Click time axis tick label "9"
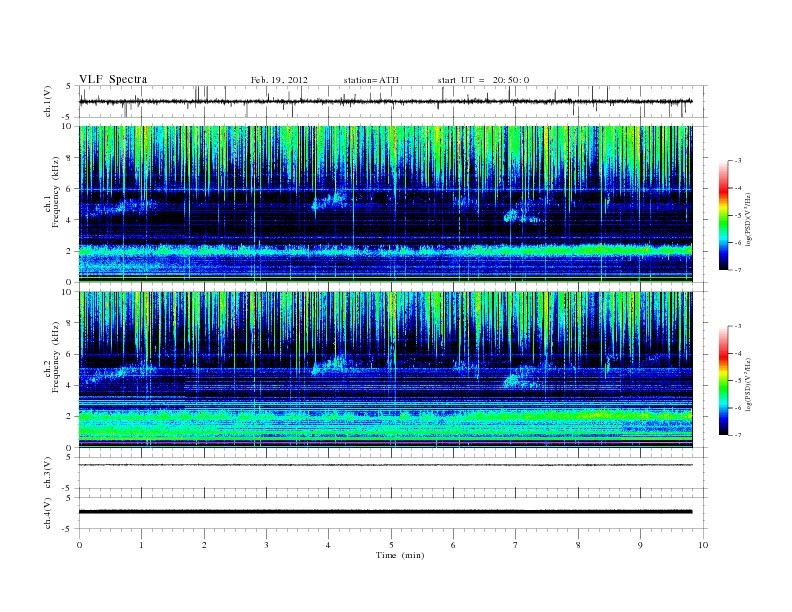This screenshot has height=612, width=792. point(640,545)
